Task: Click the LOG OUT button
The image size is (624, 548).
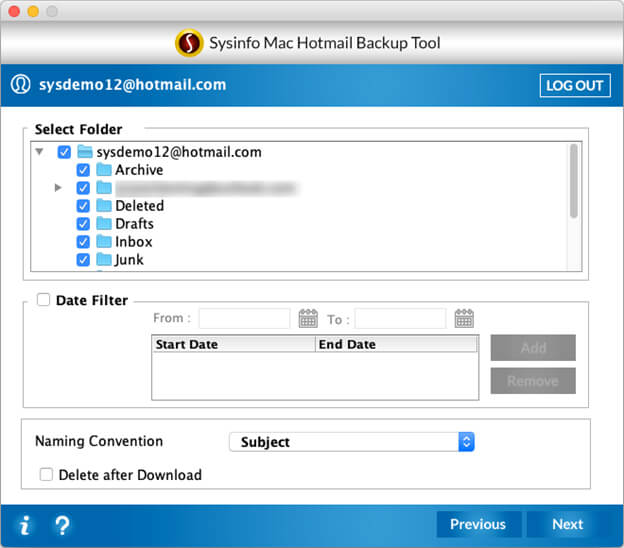Action: (575, 85)
